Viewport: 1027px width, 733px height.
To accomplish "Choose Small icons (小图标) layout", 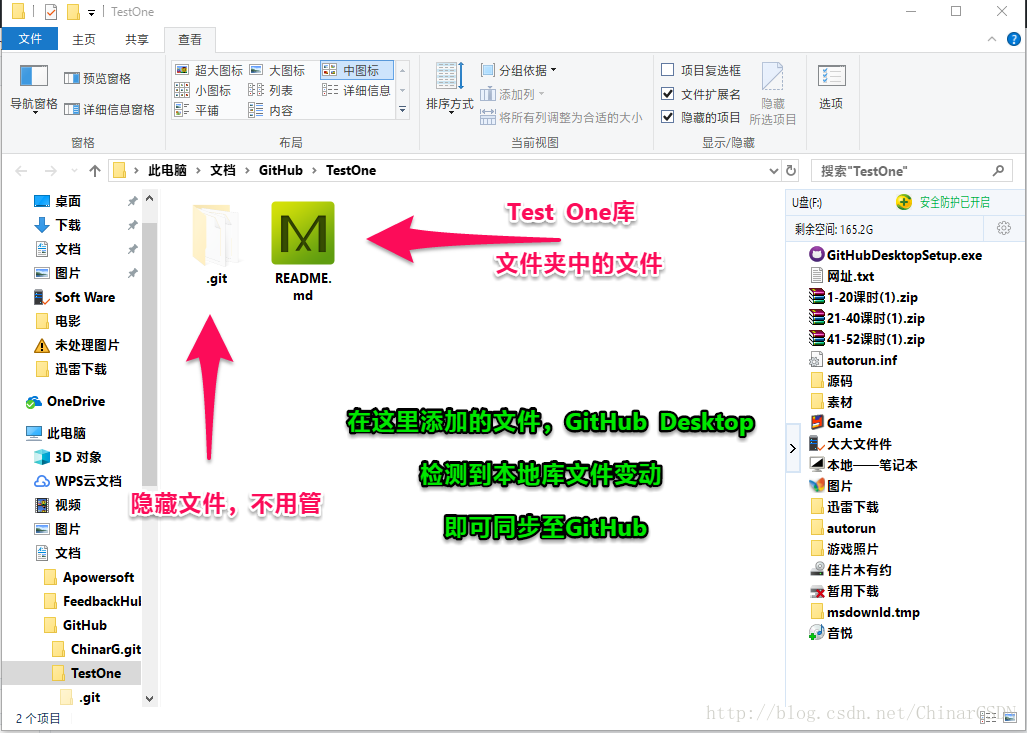I will [203, 90].
